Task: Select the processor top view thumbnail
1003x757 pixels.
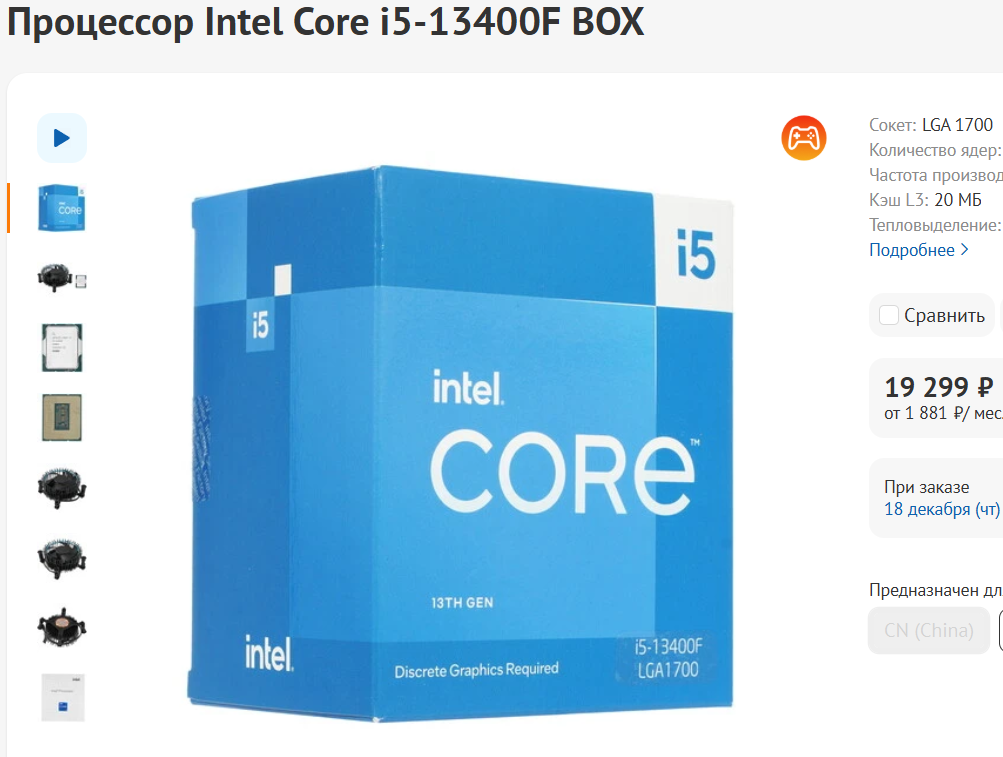Action: click(61, 347)
